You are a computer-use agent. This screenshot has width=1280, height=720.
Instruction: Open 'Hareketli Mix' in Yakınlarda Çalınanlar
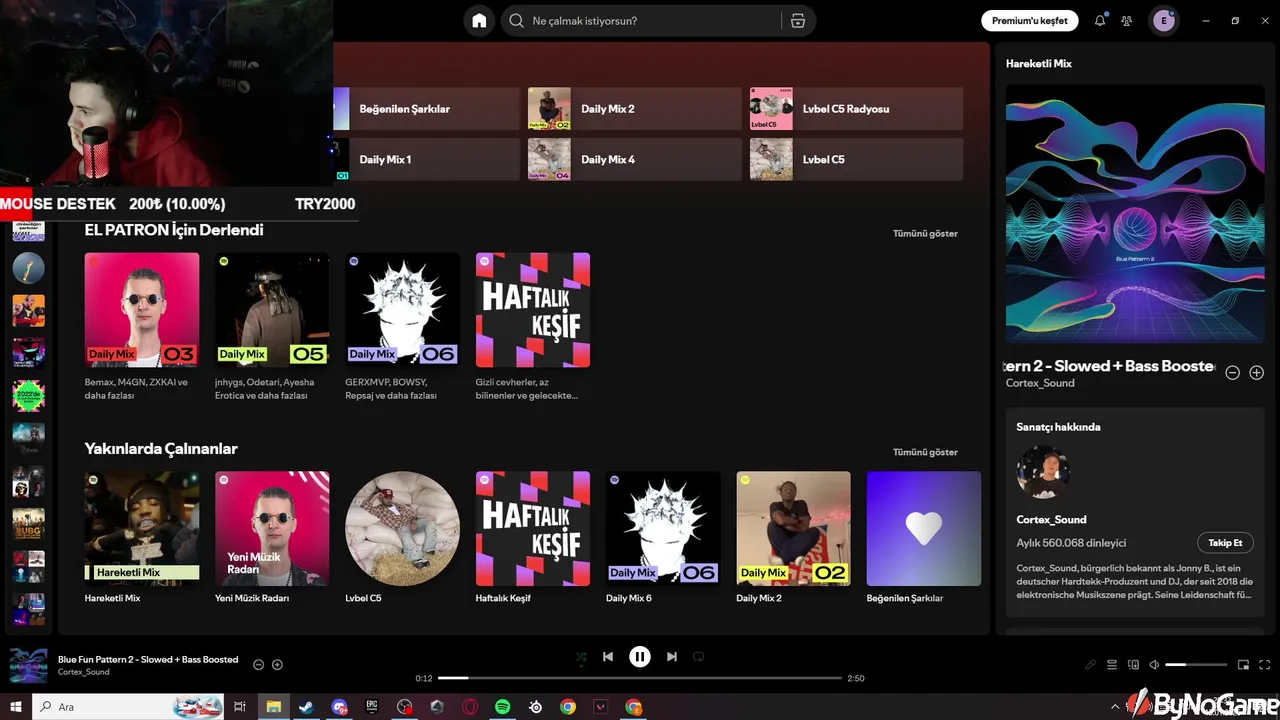142,540
